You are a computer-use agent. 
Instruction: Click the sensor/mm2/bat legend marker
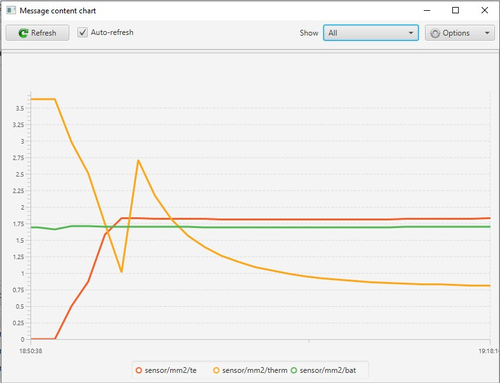[x=294, y=370]
